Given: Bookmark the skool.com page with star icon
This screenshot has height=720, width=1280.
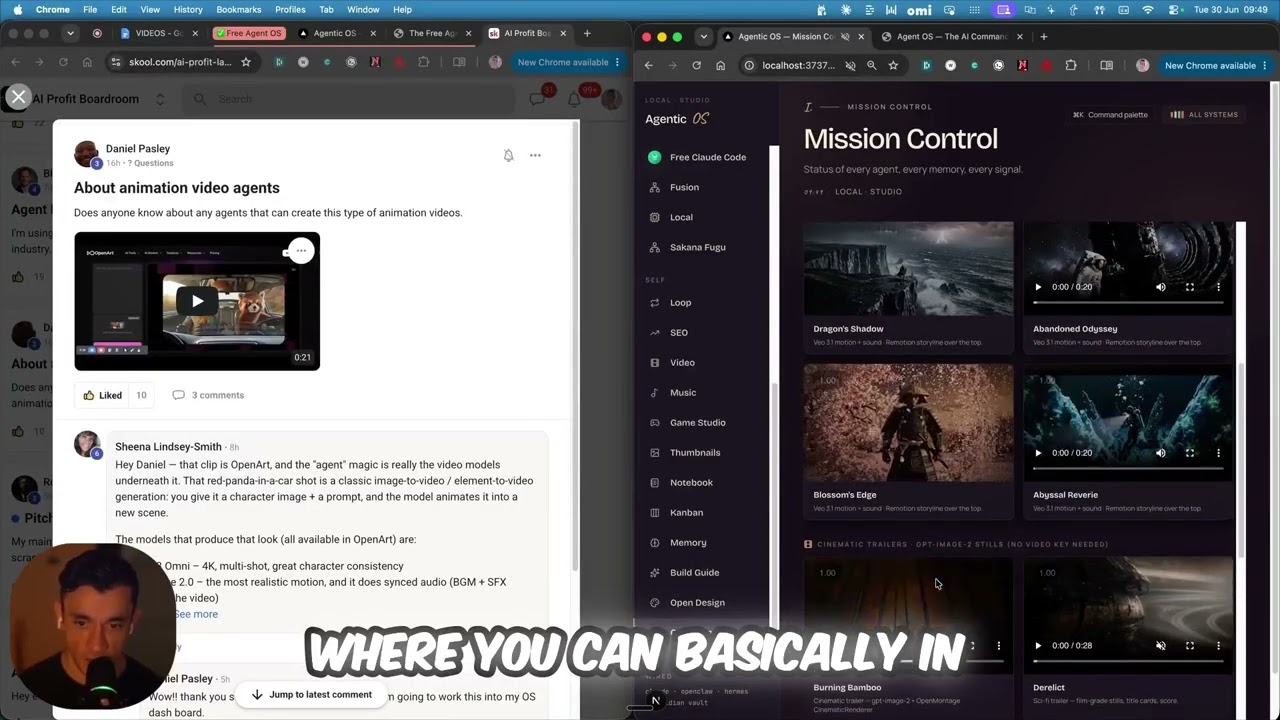Looking at the screenshot, I should tap(245, 62).
